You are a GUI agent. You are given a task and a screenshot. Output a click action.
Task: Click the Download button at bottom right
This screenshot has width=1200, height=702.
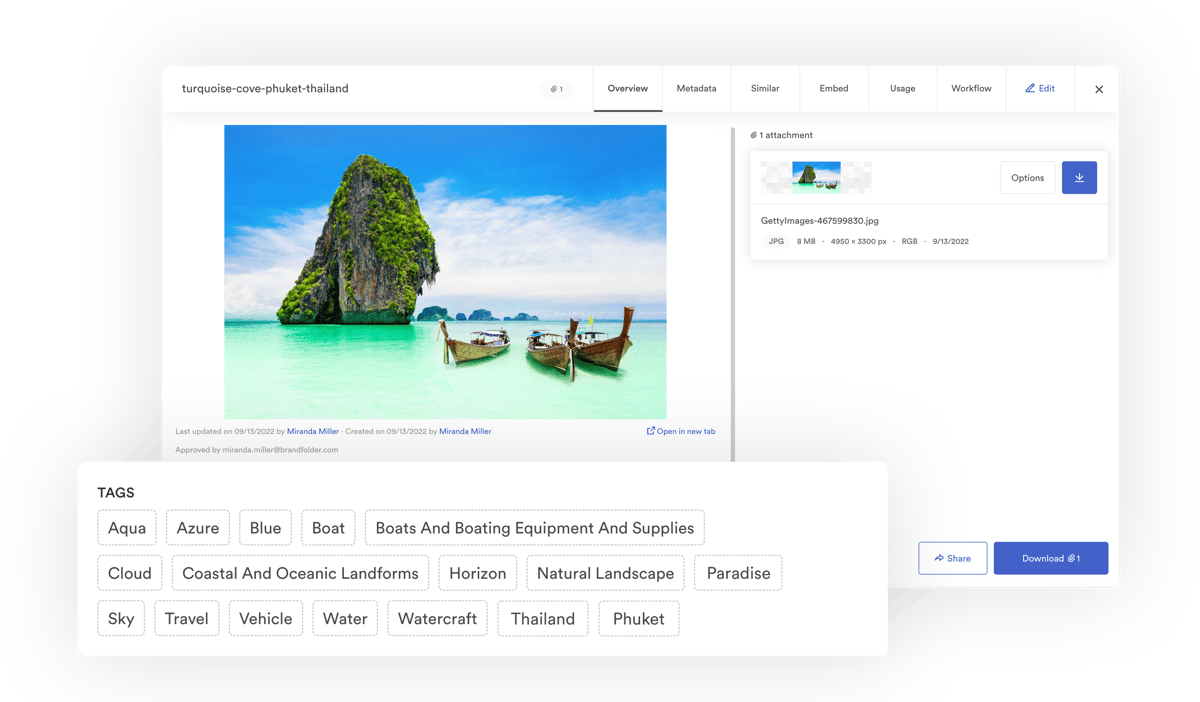[1051, 557]
